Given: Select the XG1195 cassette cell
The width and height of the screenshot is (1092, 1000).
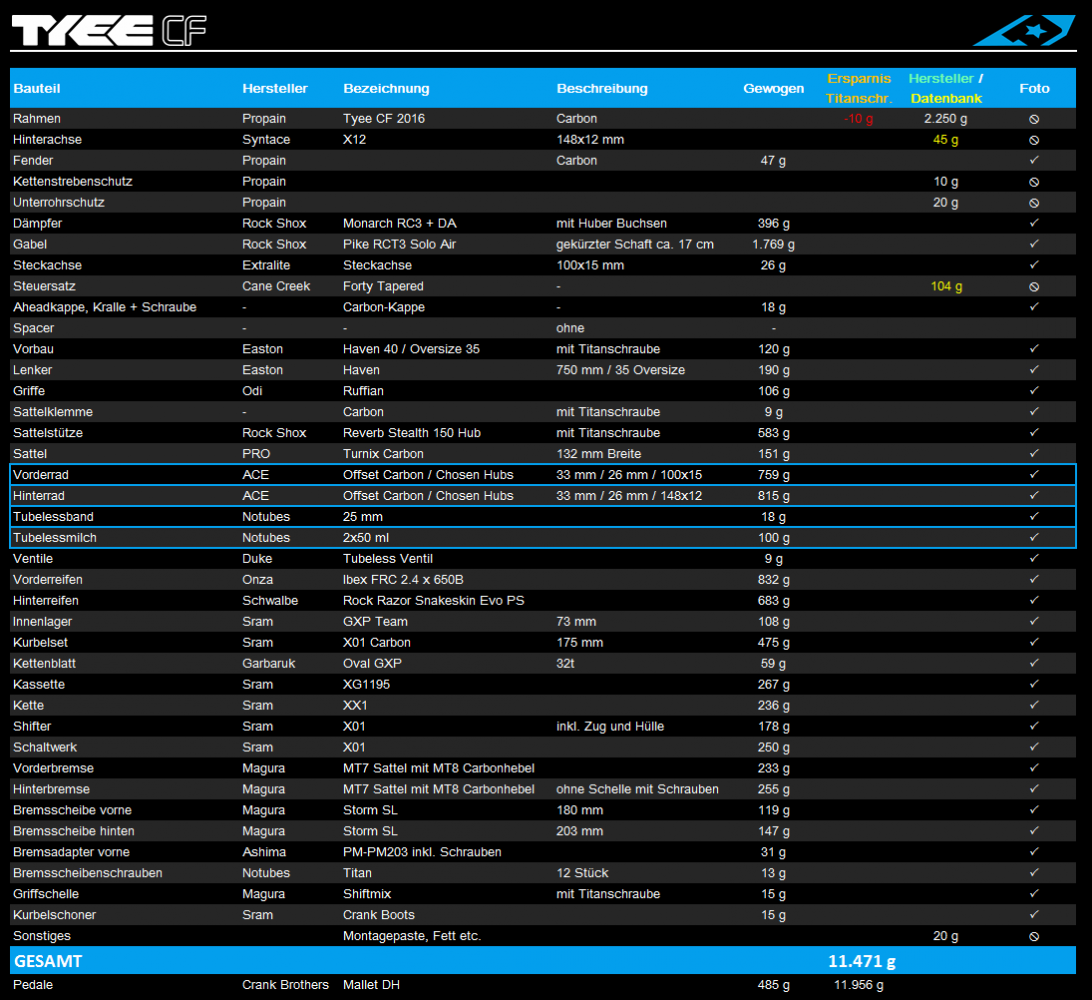Looking at the screenshot, I should pyautogui.click(x=366, y=684).
